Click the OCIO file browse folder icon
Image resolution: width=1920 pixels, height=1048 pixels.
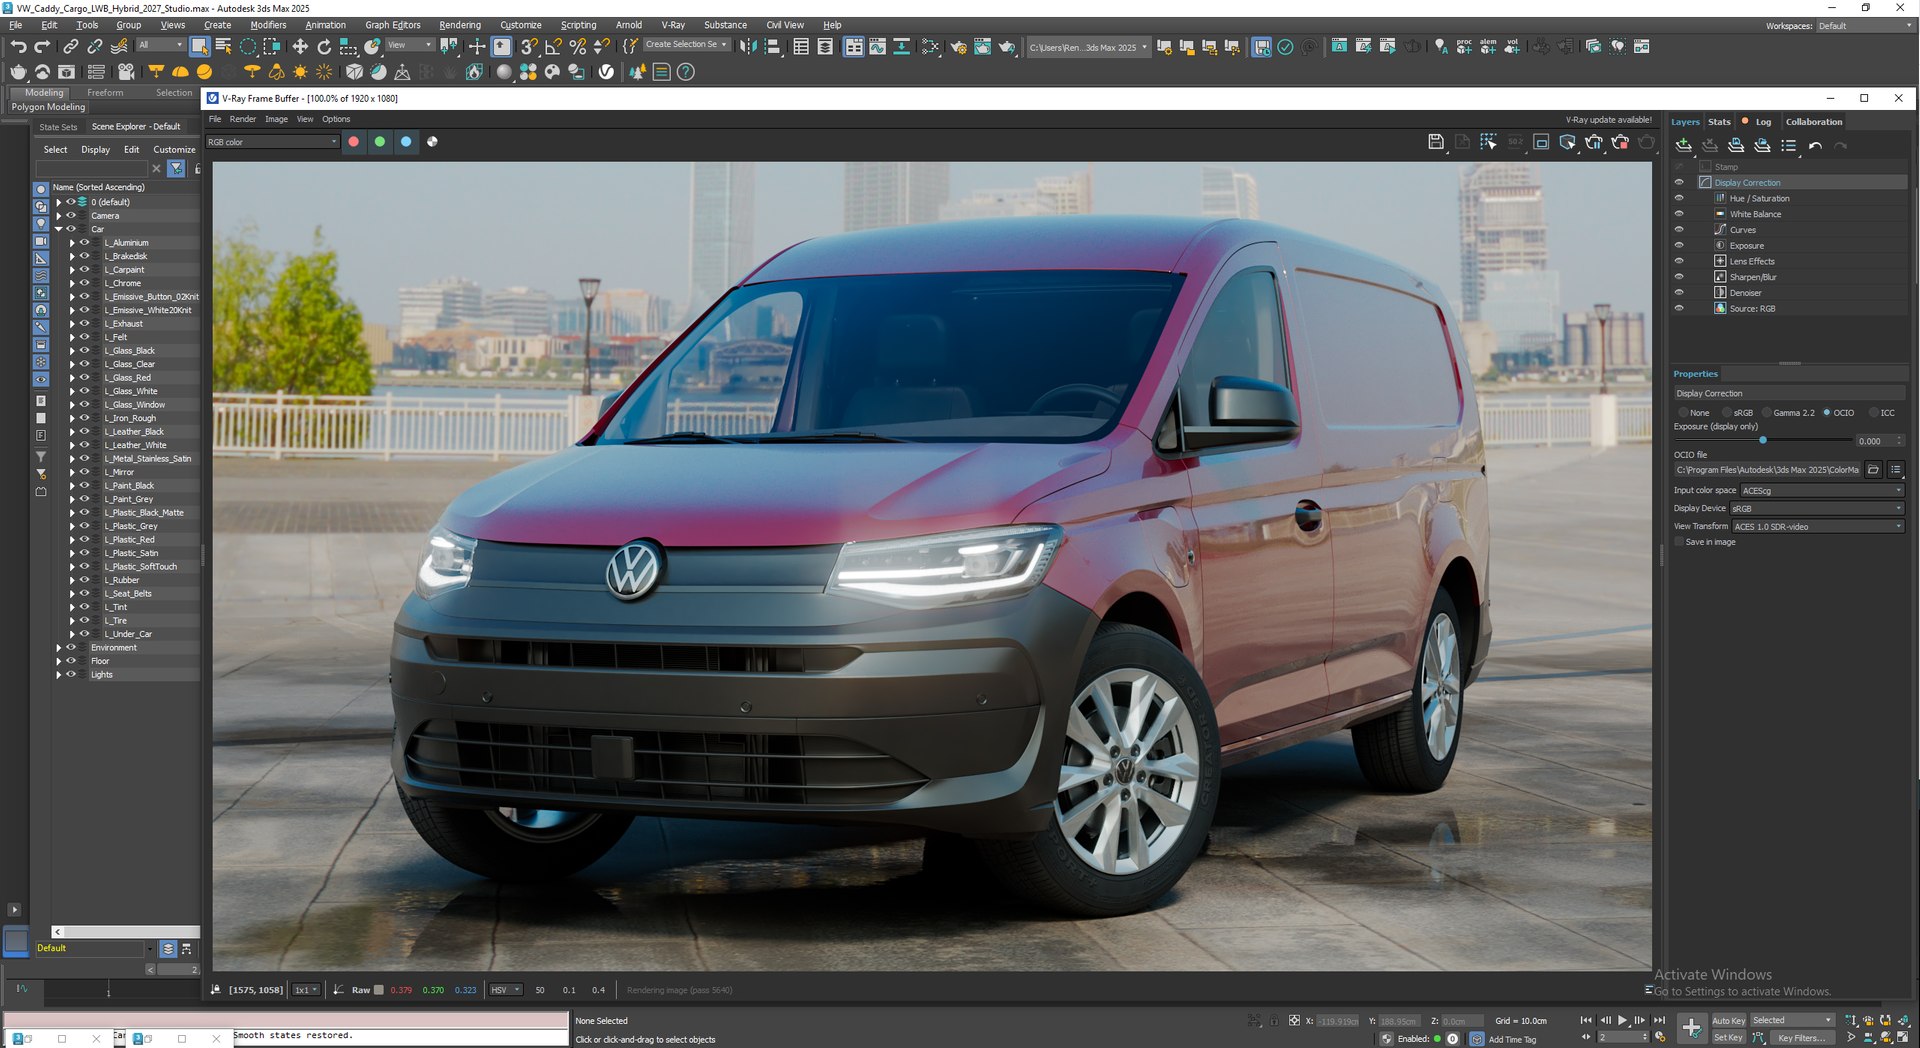1874,470
